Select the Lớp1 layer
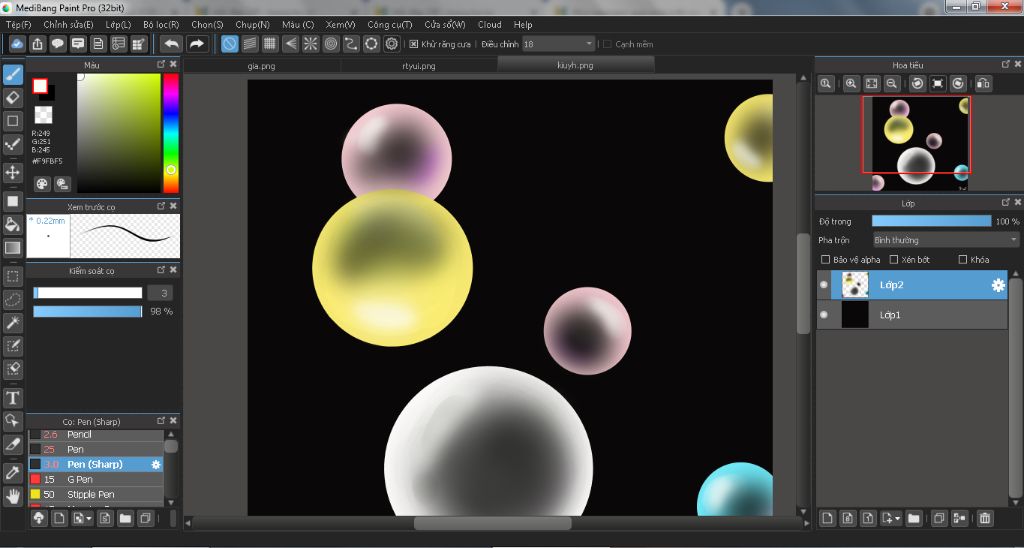Screen dimensions: 1024x548 [x=912, y=315]
